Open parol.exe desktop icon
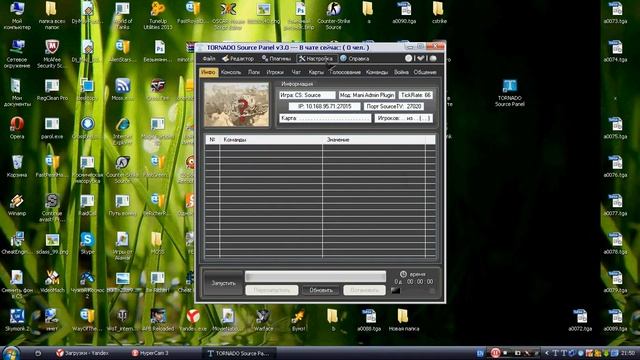 point(52,128)
